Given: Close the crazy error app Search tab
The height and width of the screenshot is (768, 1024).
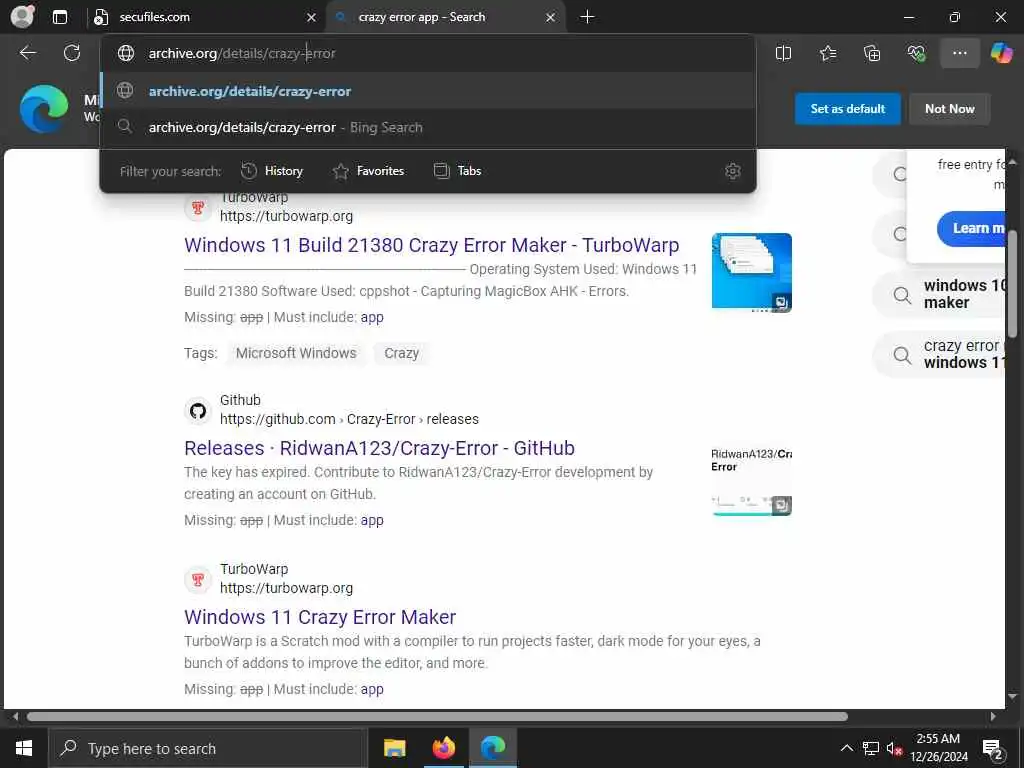Looking at the screenshot, I should point(551,18).
